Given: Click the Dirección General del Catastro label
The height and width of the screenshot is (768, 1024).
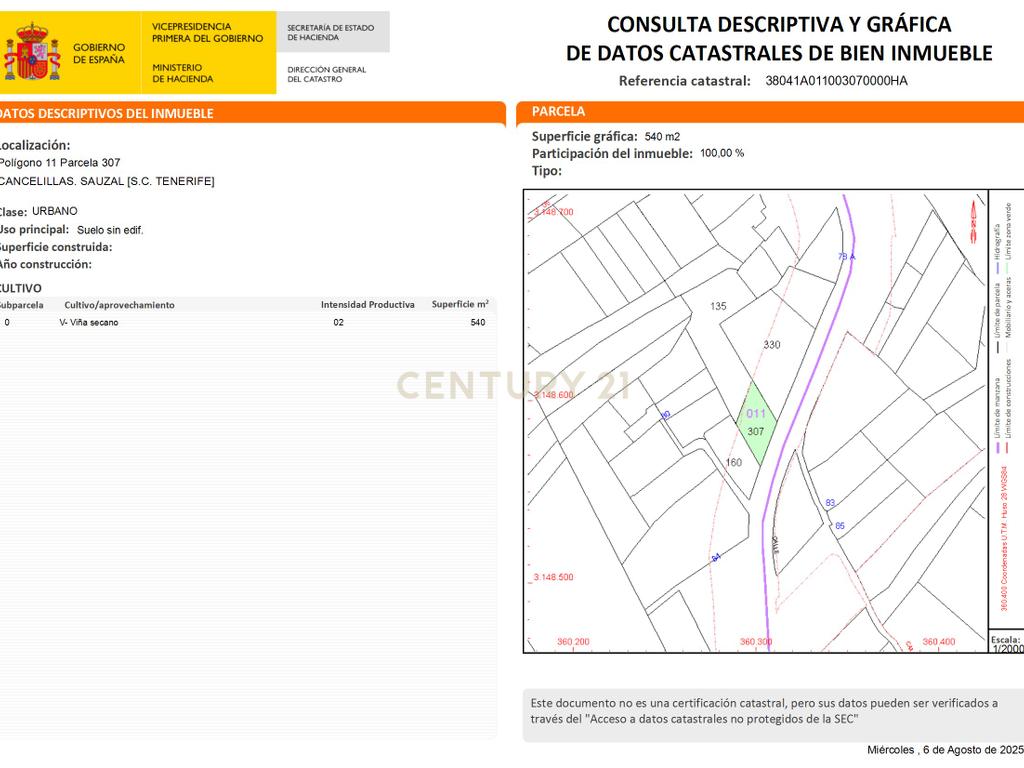Looking at the screenshot, I should tap(327, 74).
